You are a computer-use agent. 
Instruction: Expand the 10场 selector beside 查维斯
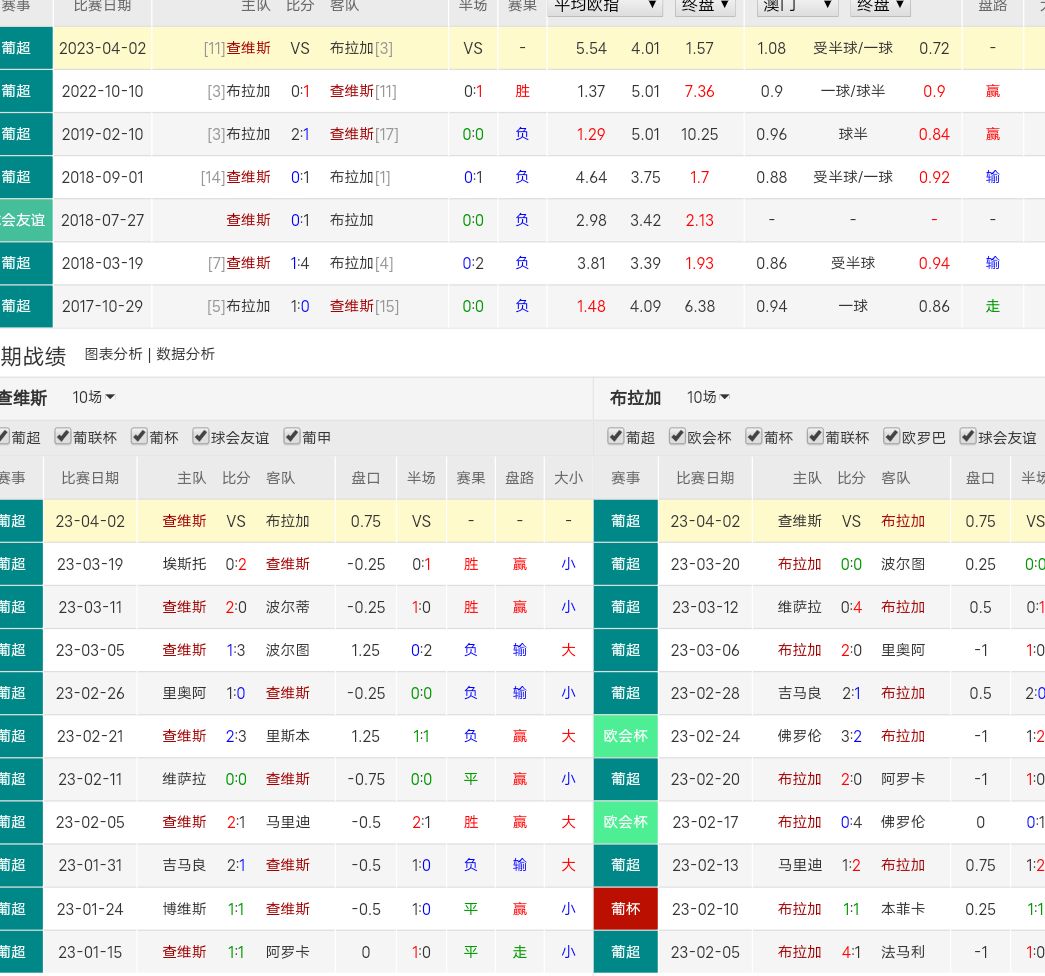pyautogui.click(x=93, y=398)
